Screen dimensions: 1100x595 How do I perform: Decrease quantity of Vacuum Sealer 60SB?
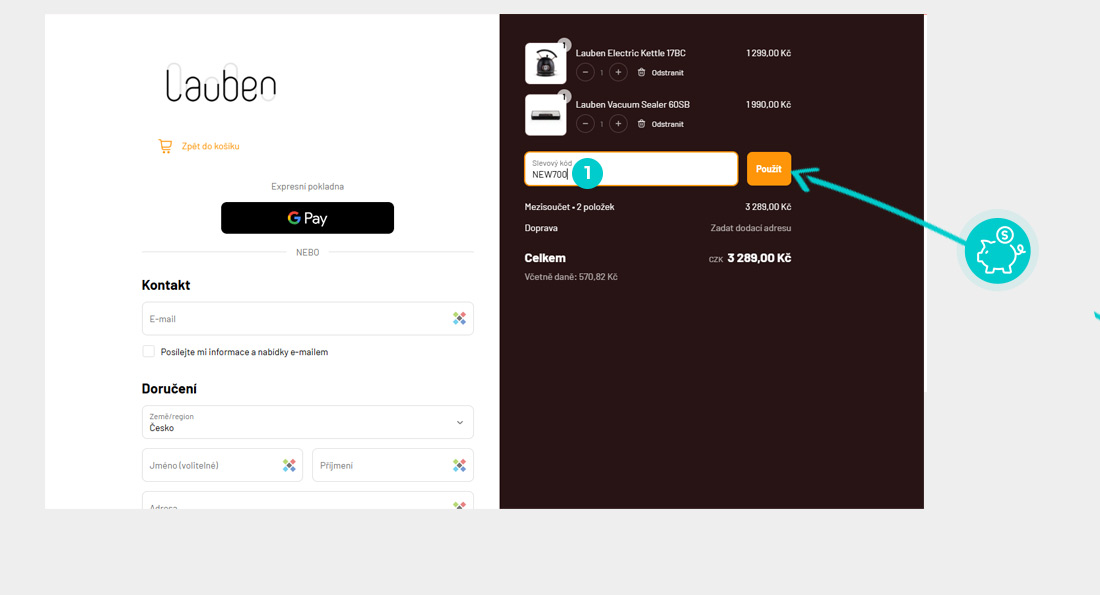pos(585,124)
